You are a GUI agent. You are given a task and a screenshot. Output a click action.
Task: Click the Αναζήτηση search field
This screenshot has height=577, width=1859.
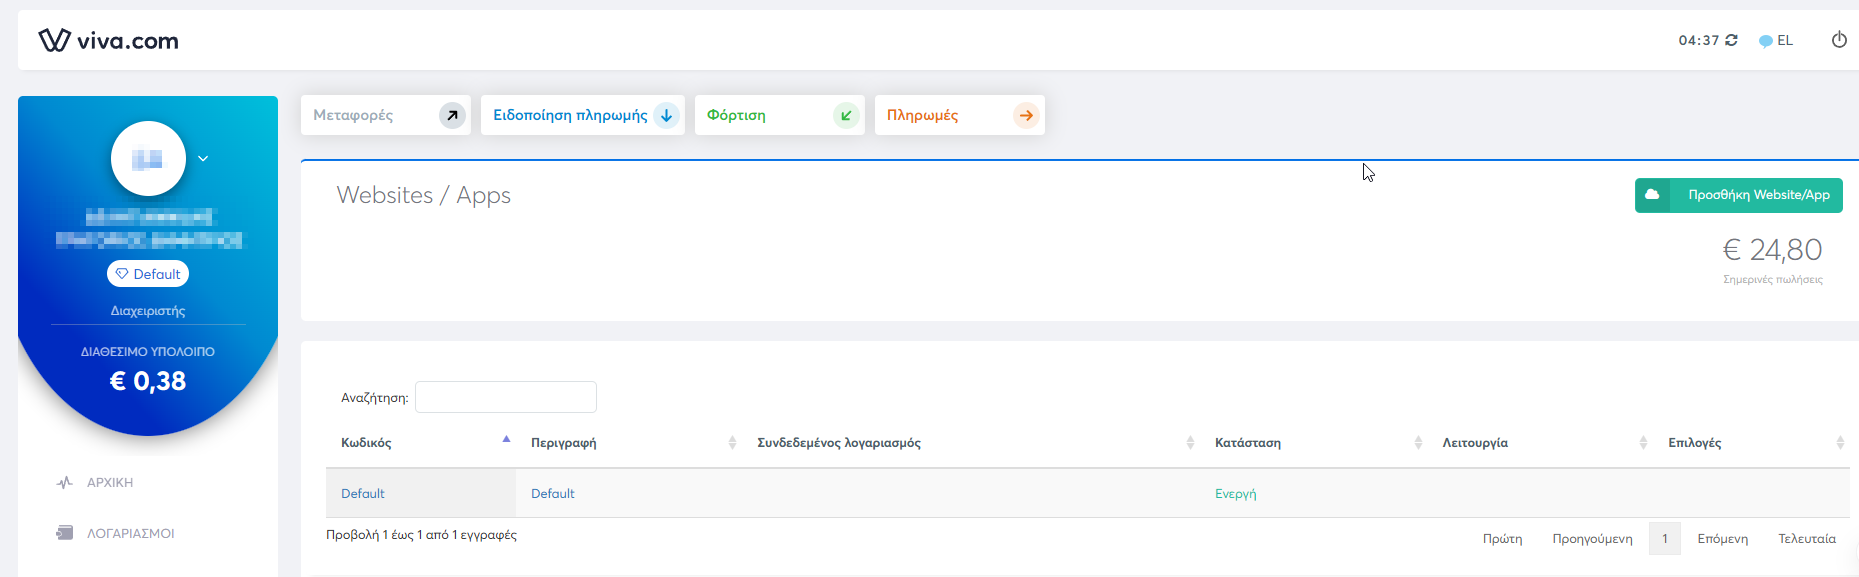505,397
